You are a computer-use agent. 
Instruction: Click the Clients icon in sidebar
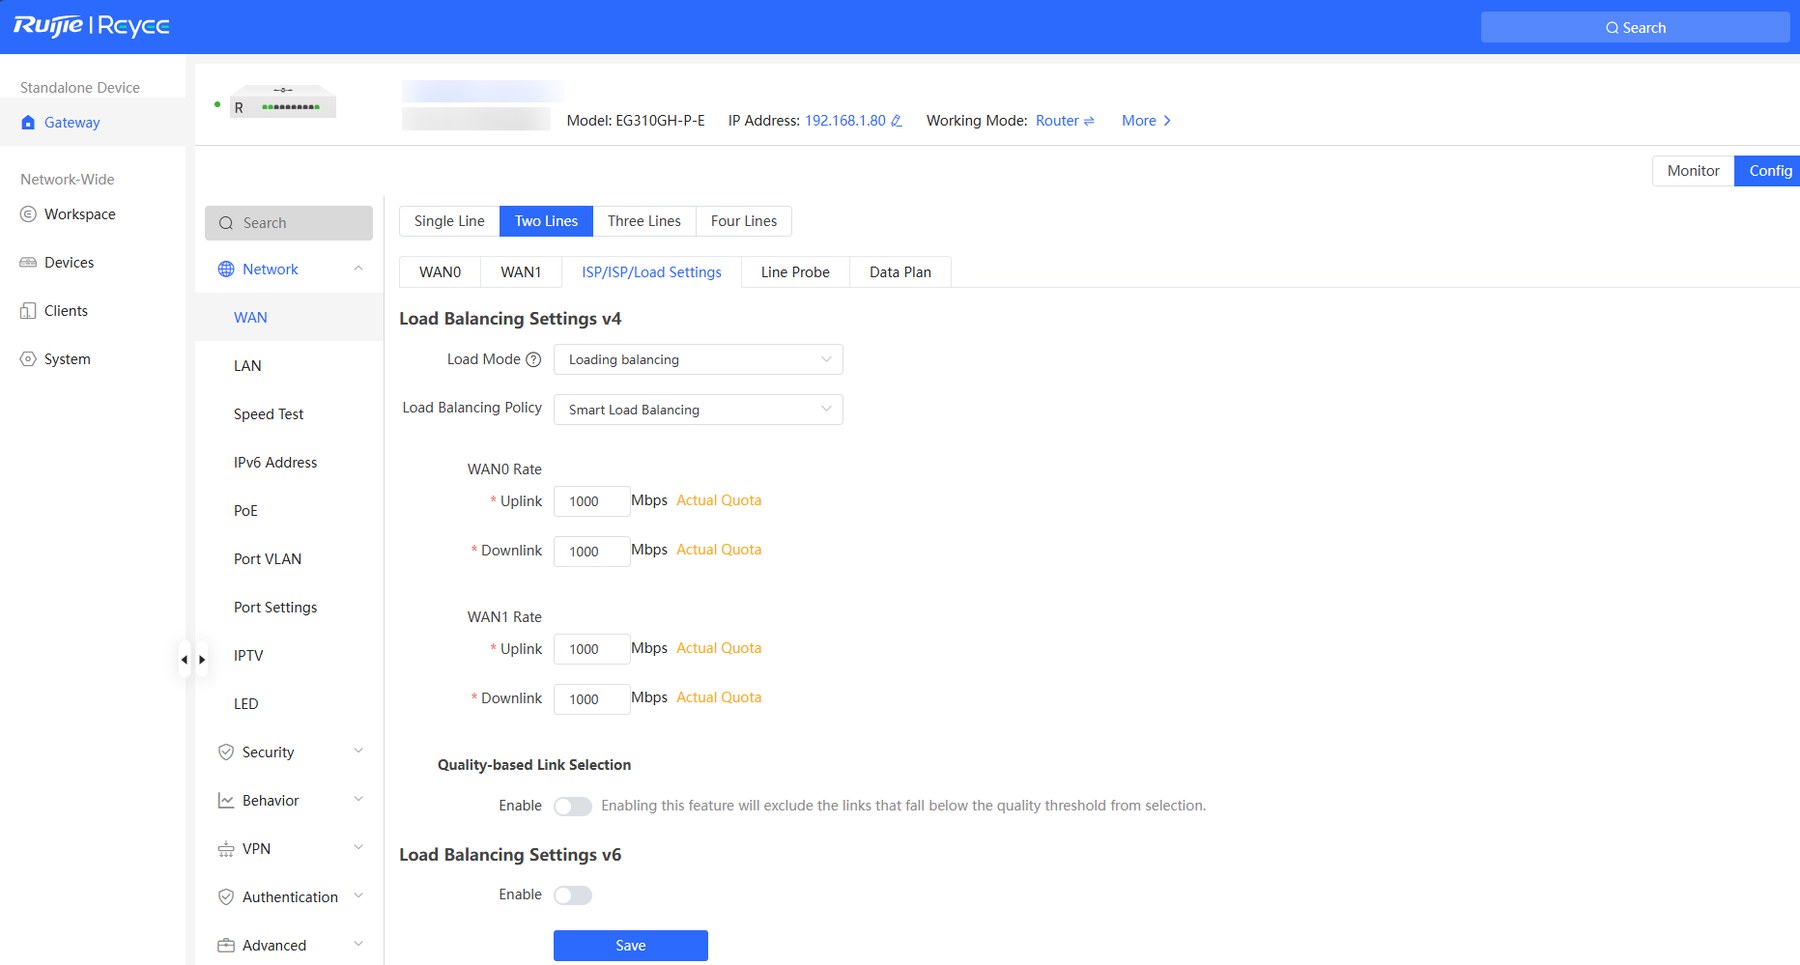click(28, 311)
